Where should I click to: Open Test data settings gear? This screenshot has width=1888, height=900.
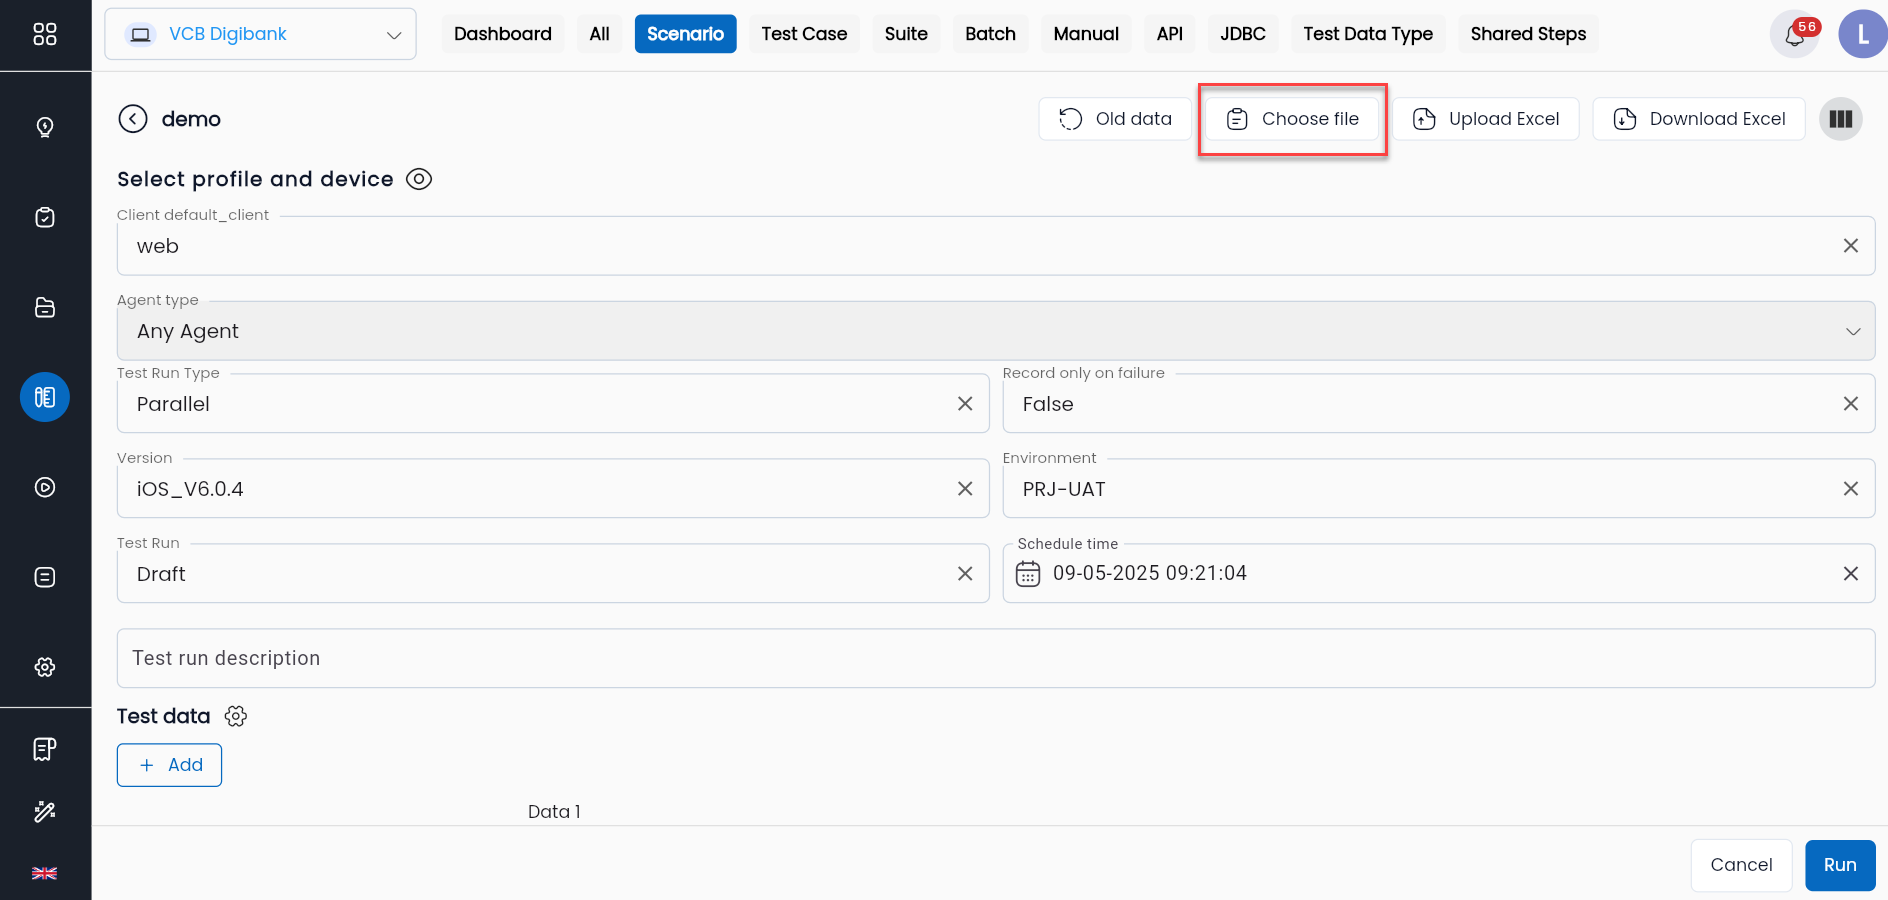point(236,716)
